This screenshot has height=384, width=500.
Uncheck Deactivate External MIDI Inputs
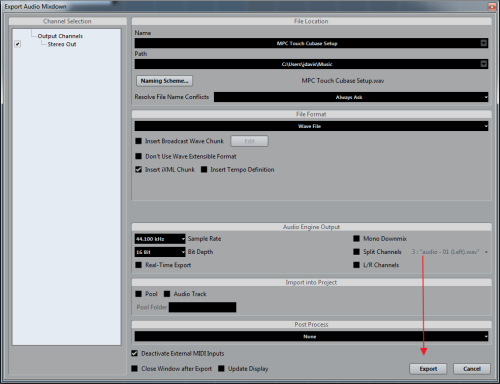(134, 353)
